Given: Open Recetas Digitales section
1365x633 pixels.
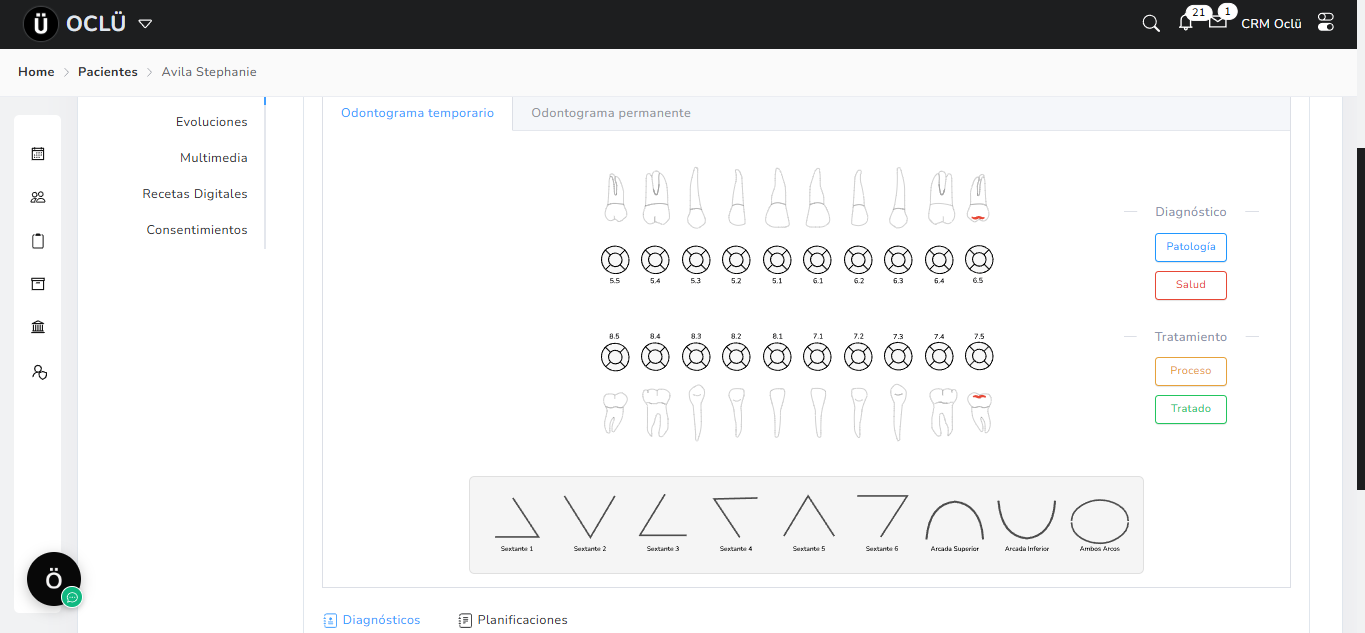Looking at the screenshot, I should pyautogui.click(x=195, y=194).
